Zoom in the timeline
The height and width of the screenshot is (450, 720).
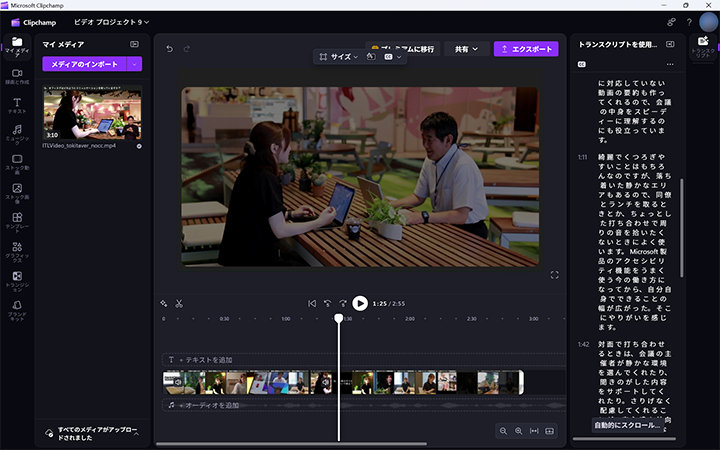(518, 431)
